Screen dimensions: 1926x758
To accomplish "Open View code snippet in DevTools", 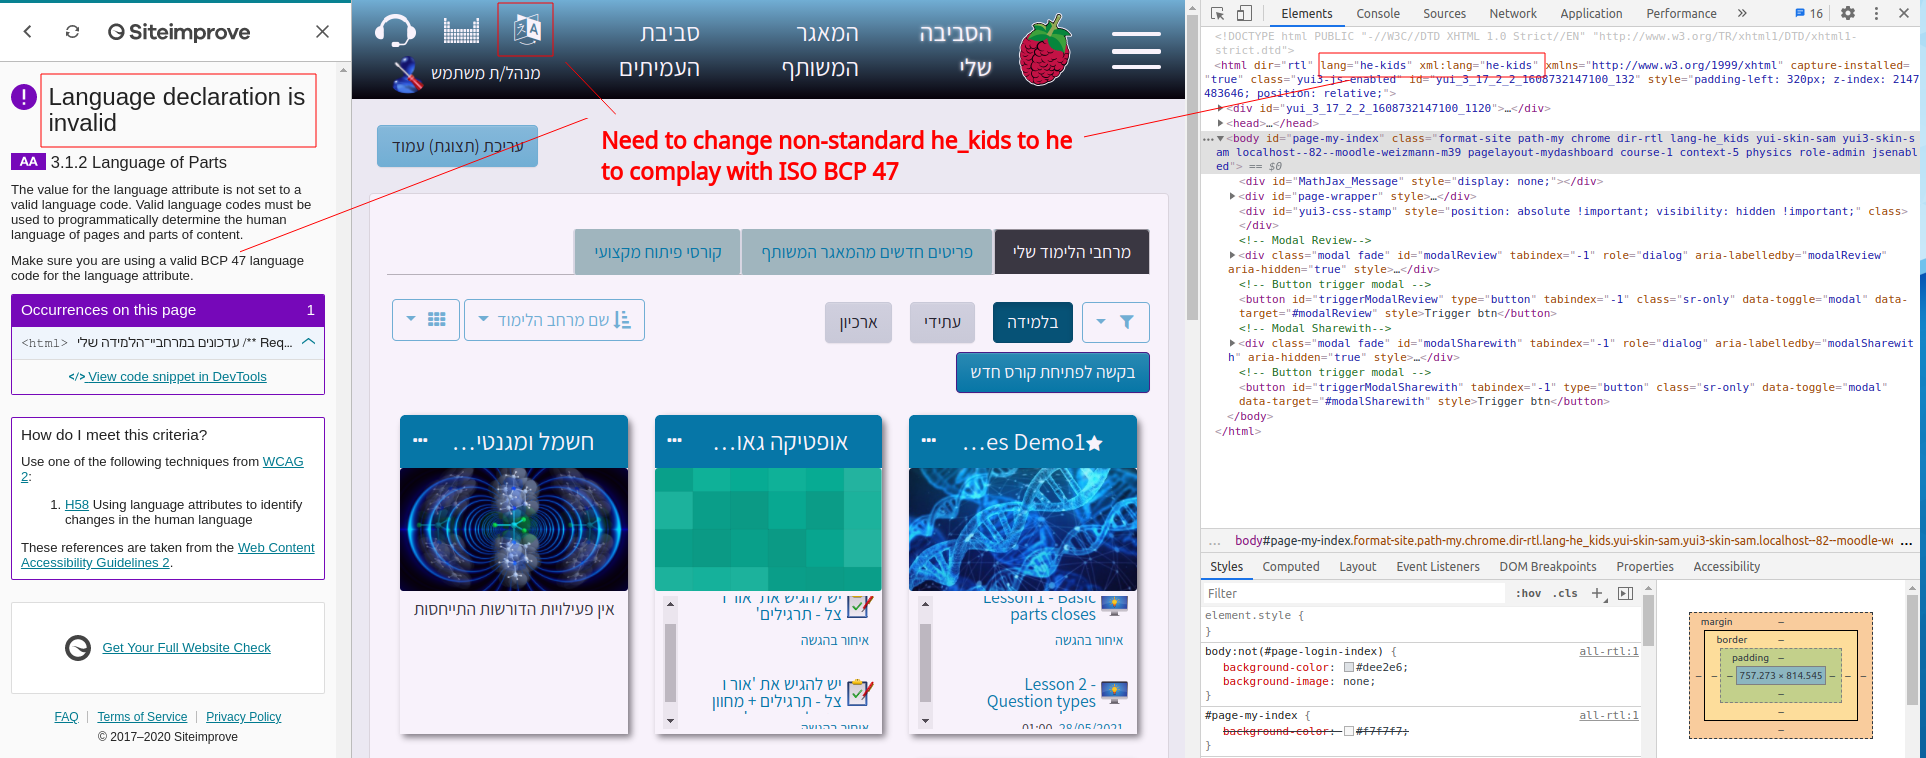I will tap(168, 377).
